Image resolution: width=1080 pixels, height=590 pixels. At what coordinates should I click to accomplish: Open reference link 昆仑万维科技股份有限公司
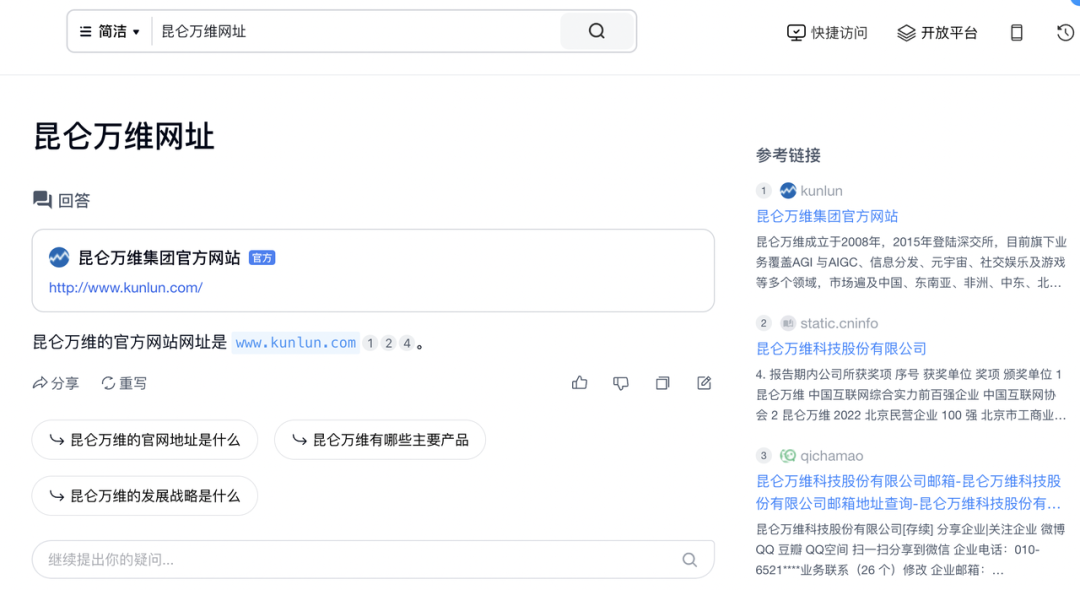pyautogui.click(x=841, y=349)
